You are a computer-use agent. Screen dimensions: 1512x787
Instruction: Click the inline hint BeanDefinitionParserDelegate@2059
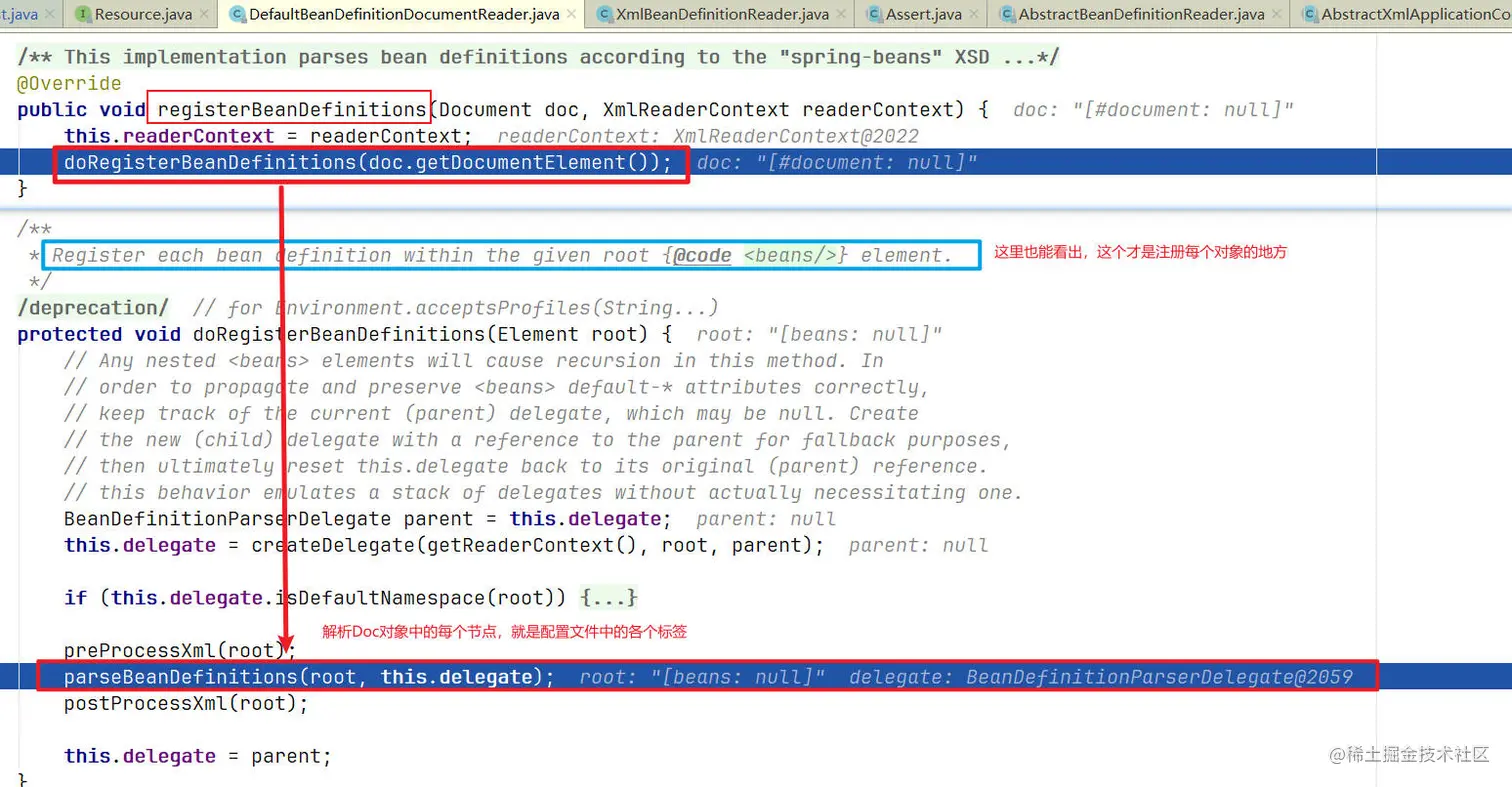tap(1159, 677)
